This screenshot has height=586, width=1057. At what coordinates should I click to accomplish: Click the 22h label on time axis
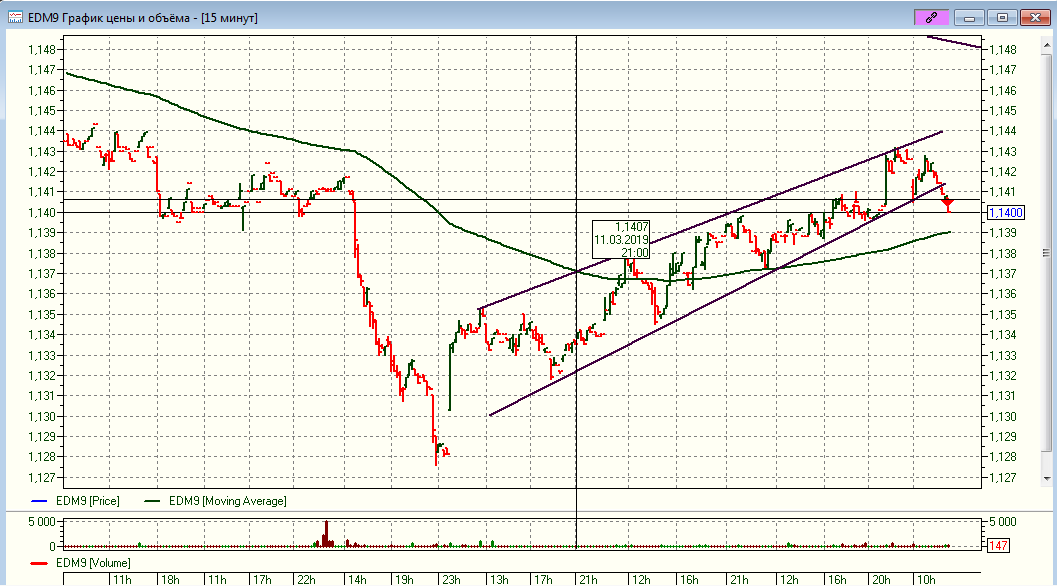307,579
